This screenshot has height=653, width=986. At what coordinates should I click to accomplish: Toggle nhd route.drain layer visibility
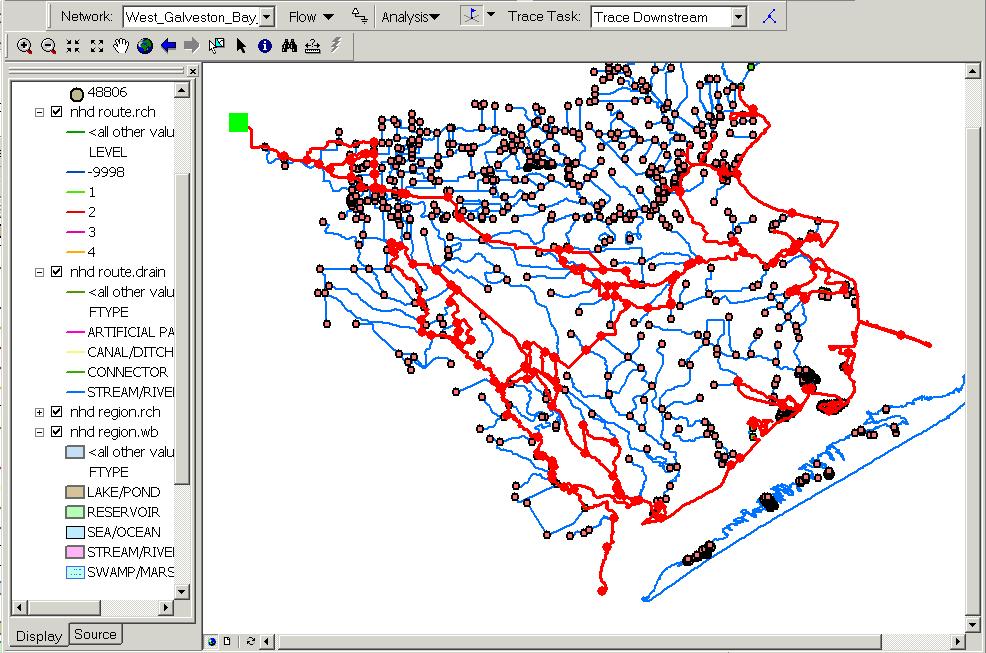click(57, 272)
